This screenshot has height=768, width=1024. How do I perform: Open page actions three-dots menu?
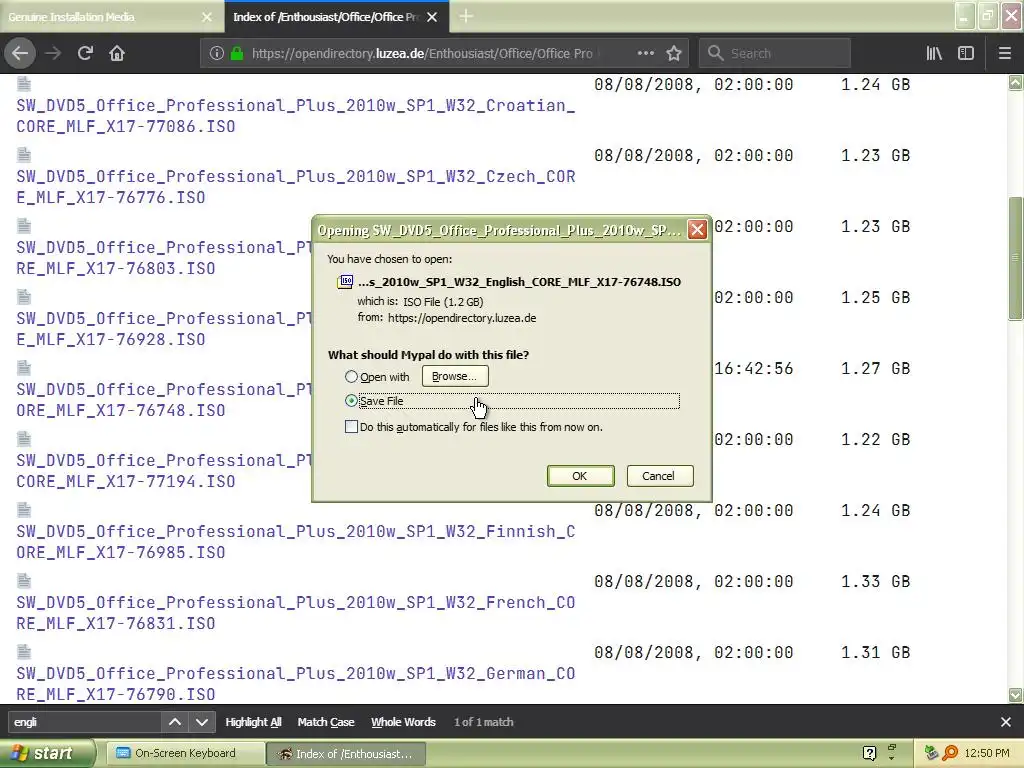point(645,54)
